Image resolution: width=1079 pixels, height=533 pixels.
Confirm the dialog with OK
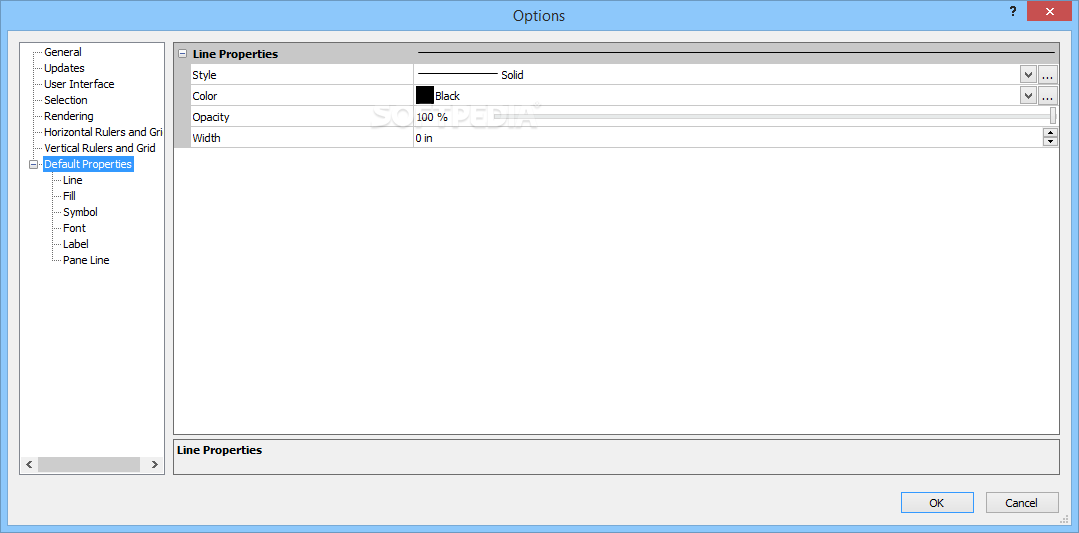[x=937, y=503]
